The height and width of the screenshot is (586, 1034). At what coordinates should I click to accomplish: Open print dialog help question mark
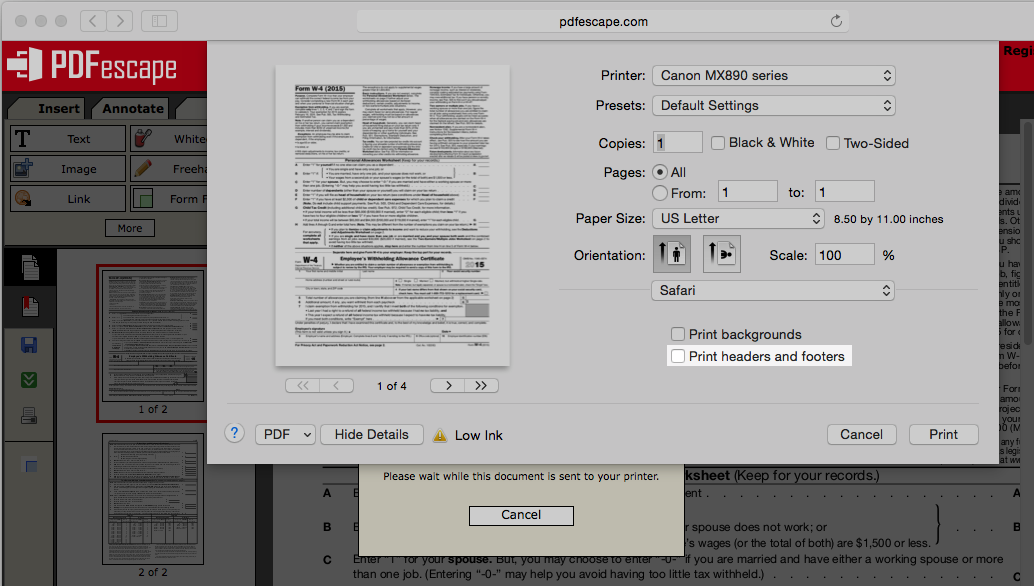[x=235, y=433]
